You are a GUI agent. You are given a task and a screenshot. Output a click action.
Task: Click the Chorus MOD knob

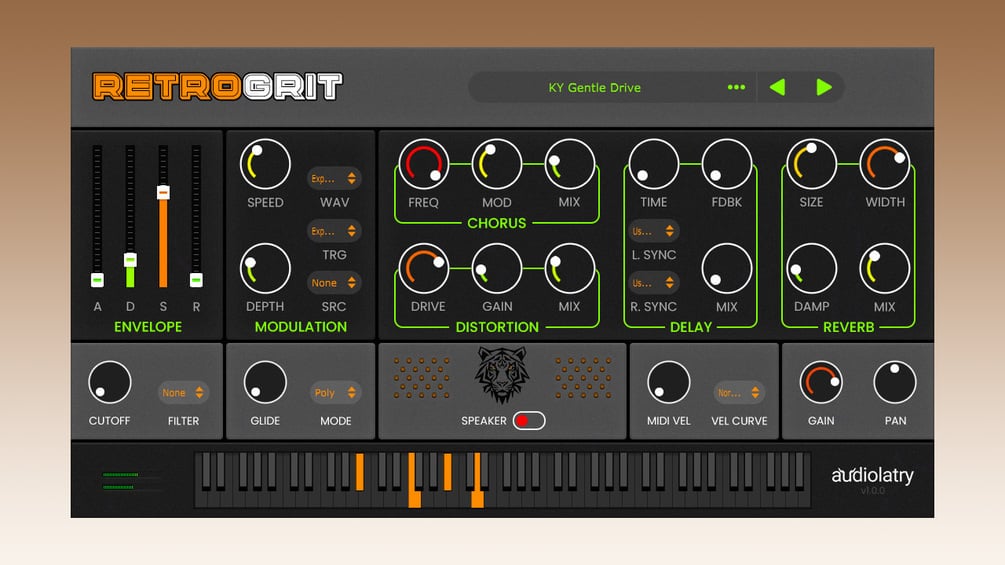pos(497,164)
